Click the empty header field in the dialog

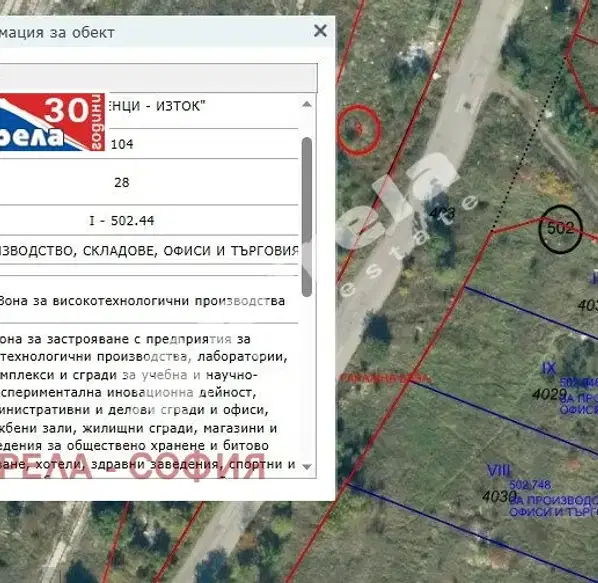point(158,78)
